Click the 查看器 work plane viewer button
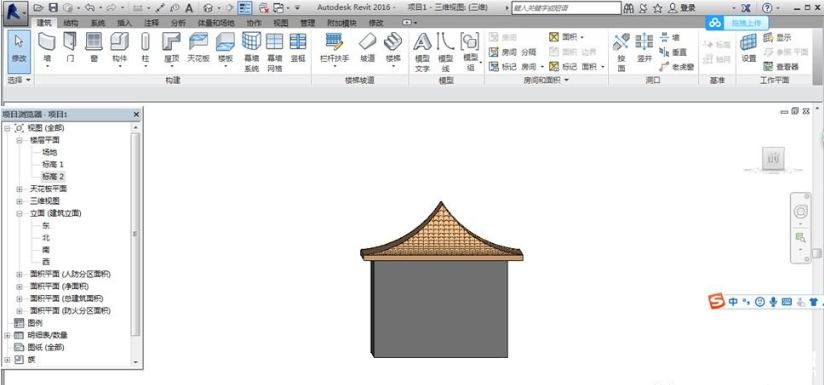 point(781,67)
